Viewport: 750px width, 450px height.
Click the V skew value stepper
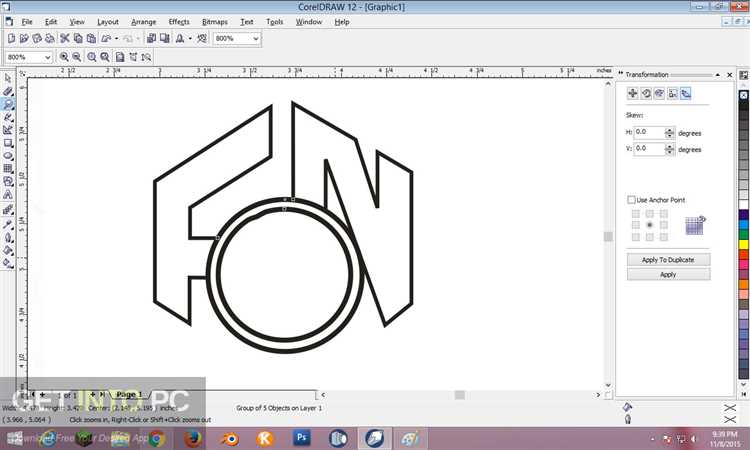(x=670, y=149)
